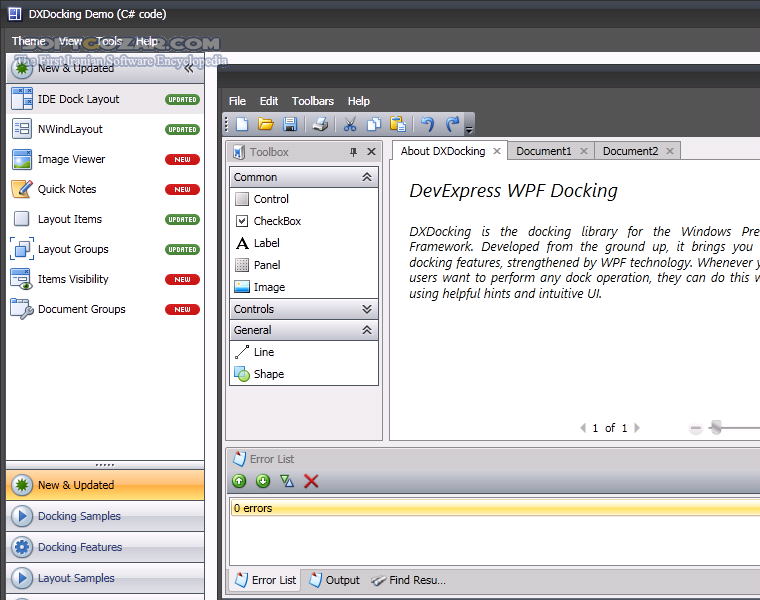
Task: Collapse the Common toolbox group
Action: [x=367, y=177]
